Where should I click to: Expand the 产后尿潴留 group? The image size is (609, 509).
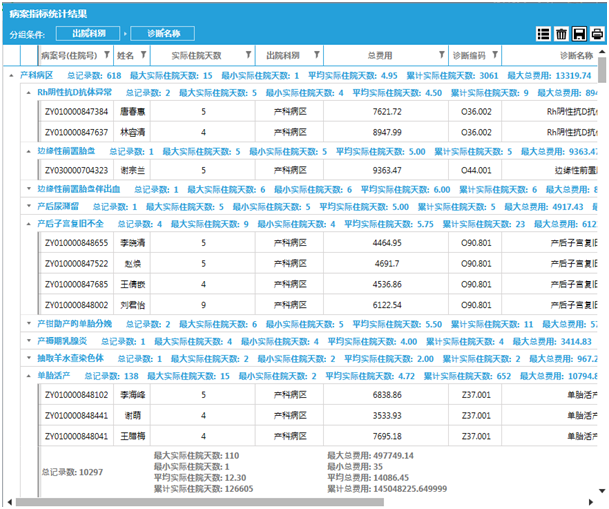(29, 206)
